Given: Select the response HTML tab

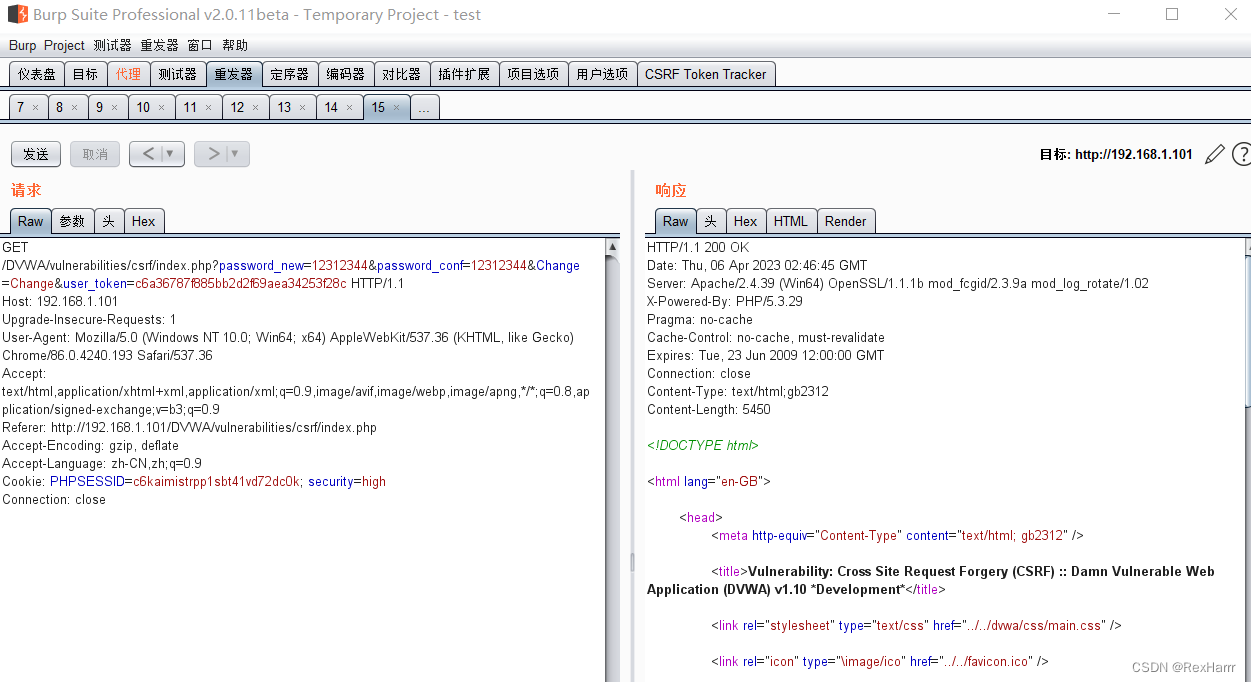Looking at the screenshot, I should [791, 221].
